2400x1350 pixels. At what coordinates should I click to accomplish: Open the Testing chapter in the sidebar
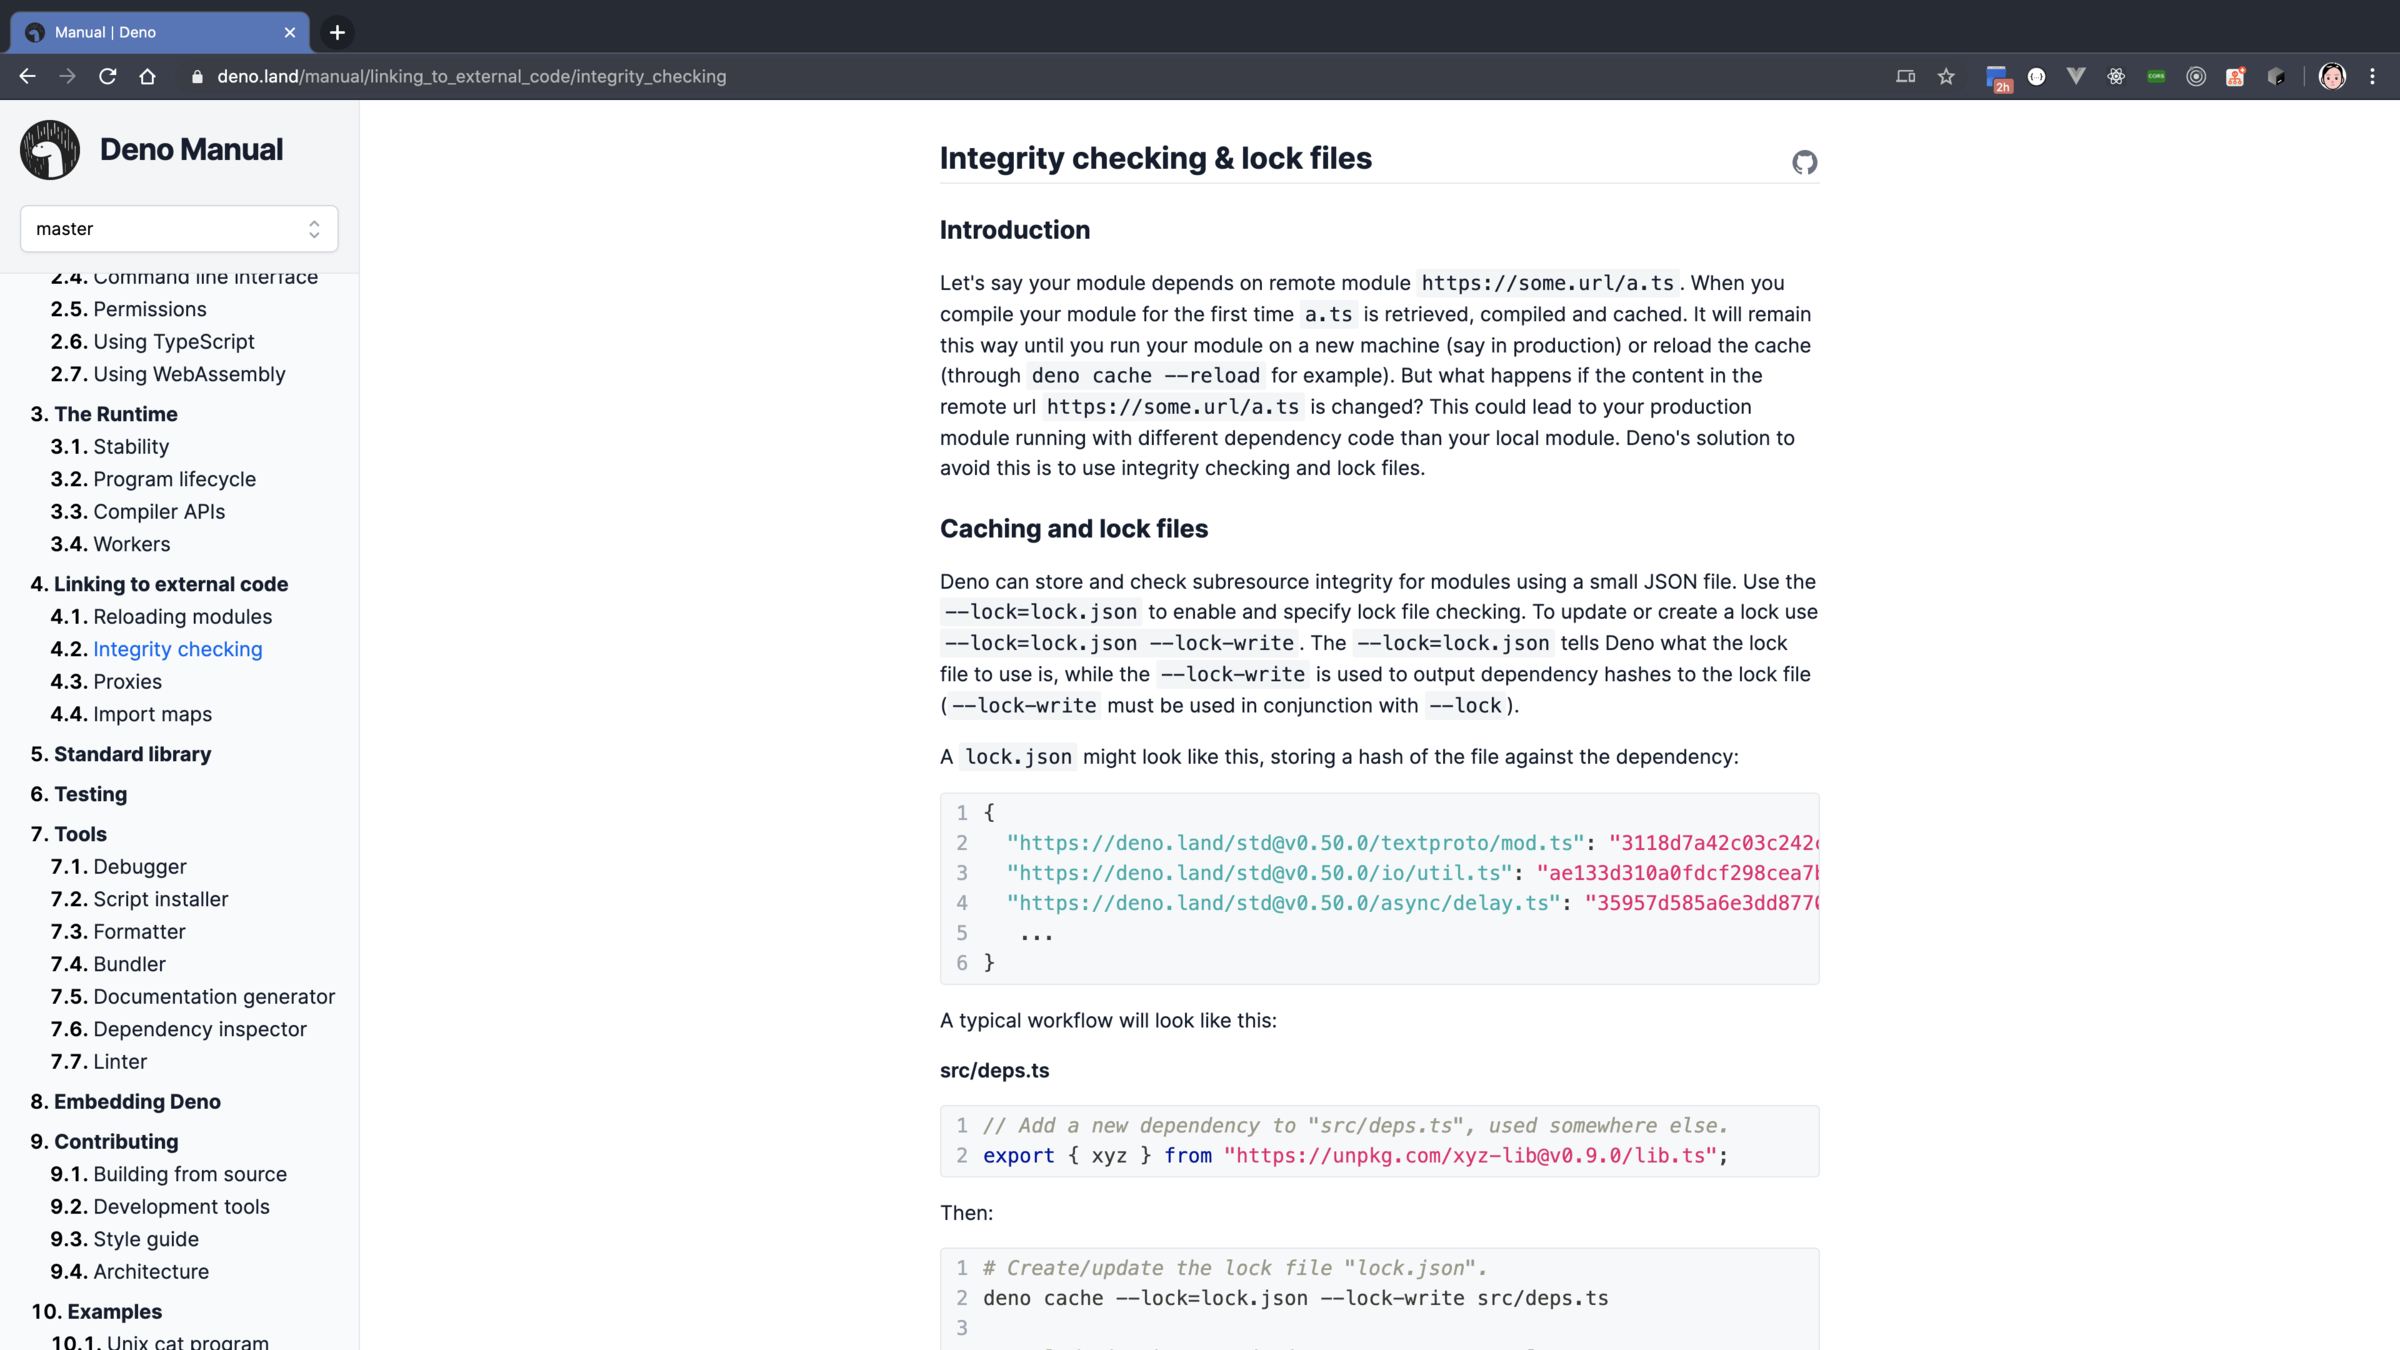[x=90, y=794]
